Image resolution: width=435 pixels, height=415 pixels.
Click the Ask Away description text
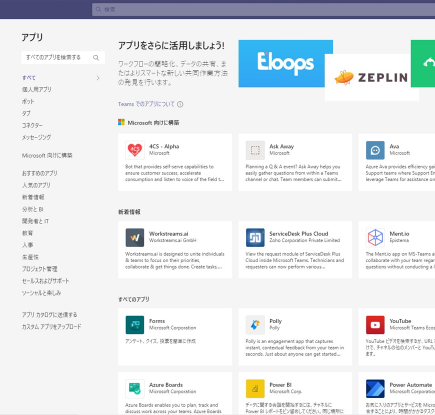pos(294,173)
